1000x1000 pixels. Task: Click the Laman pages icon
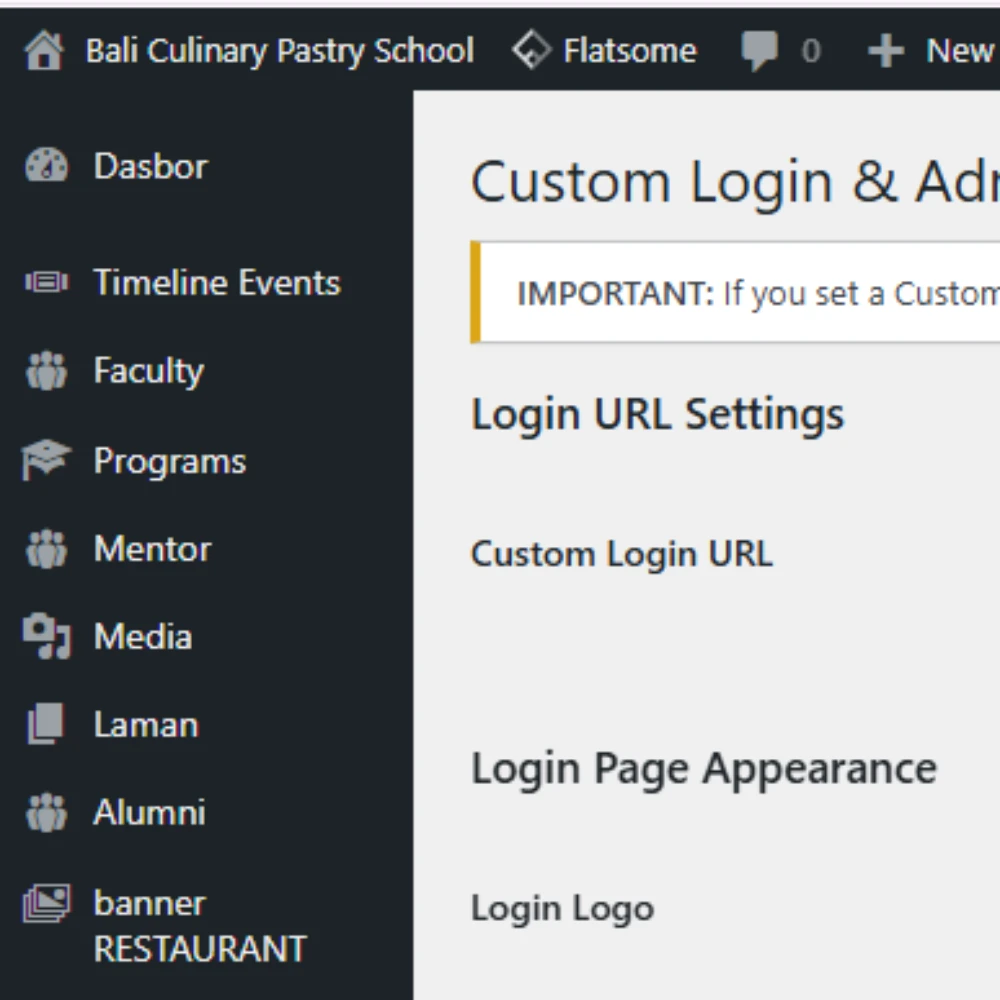[x=46, y=725]
